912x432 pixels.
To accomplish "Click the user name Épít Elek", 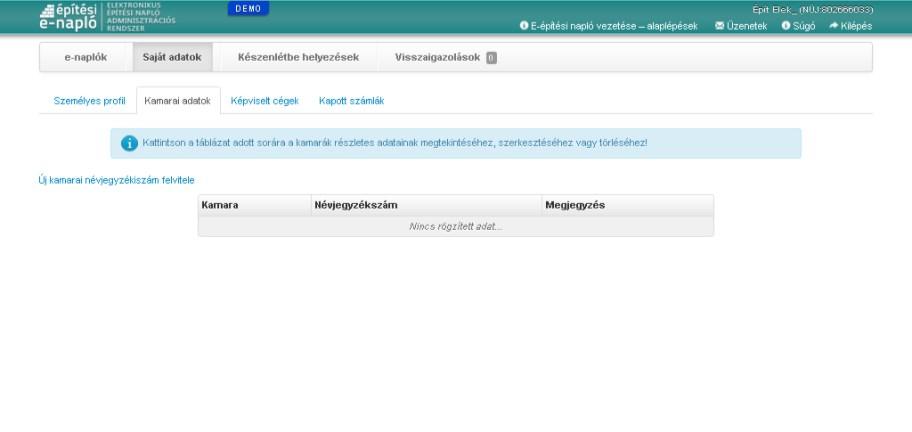I will click(813, 10).
